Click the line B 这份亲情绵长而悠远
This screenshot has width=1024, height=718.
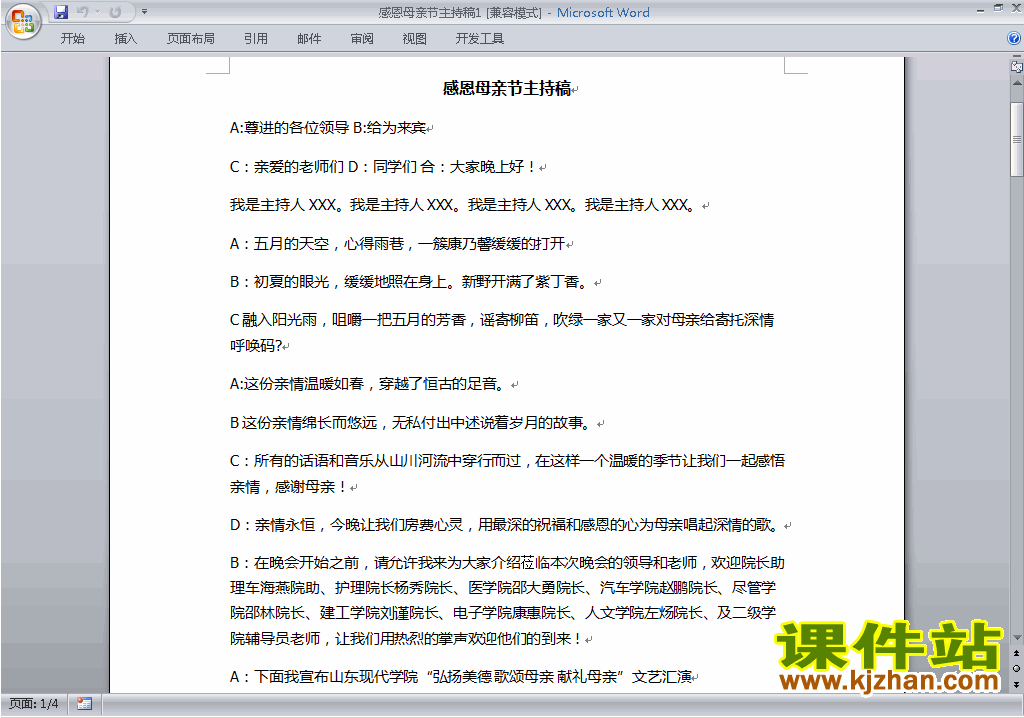tap(412, 423)
